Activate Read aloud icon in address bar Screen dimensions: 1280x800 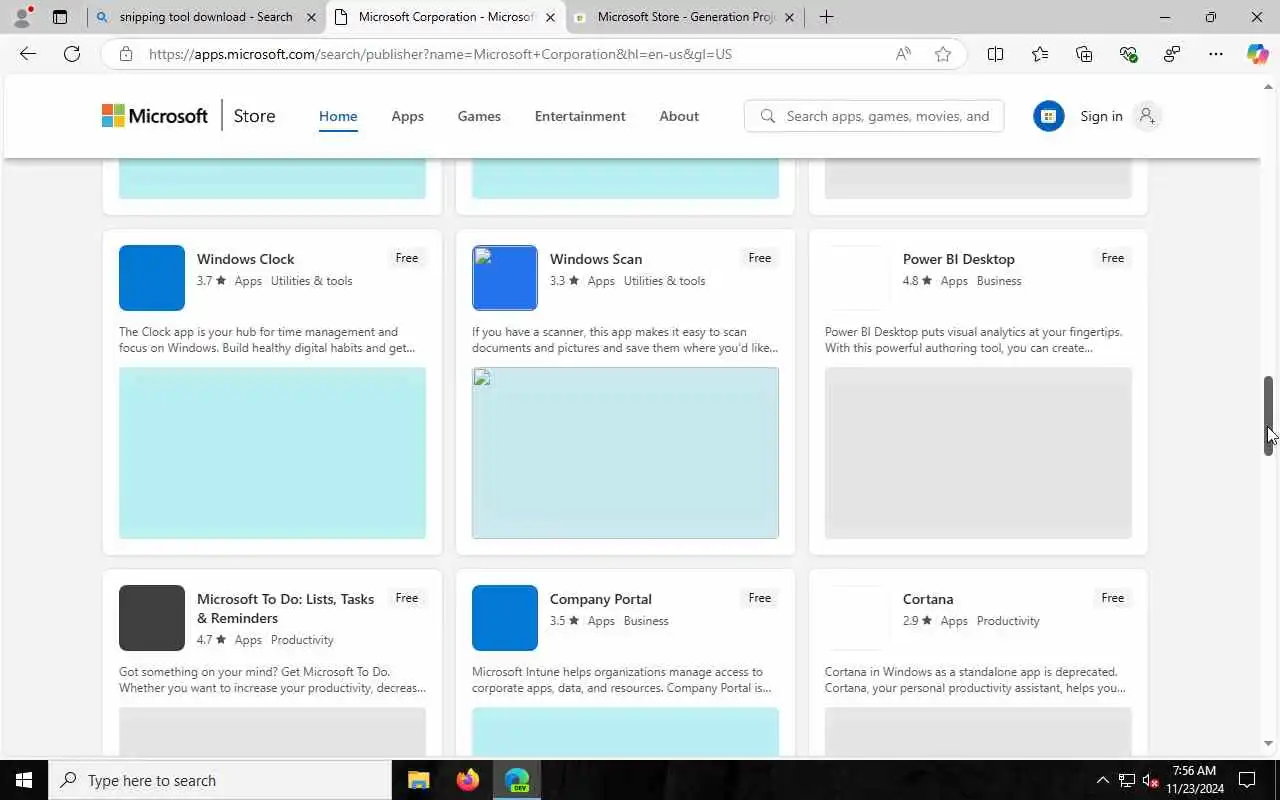903,54
